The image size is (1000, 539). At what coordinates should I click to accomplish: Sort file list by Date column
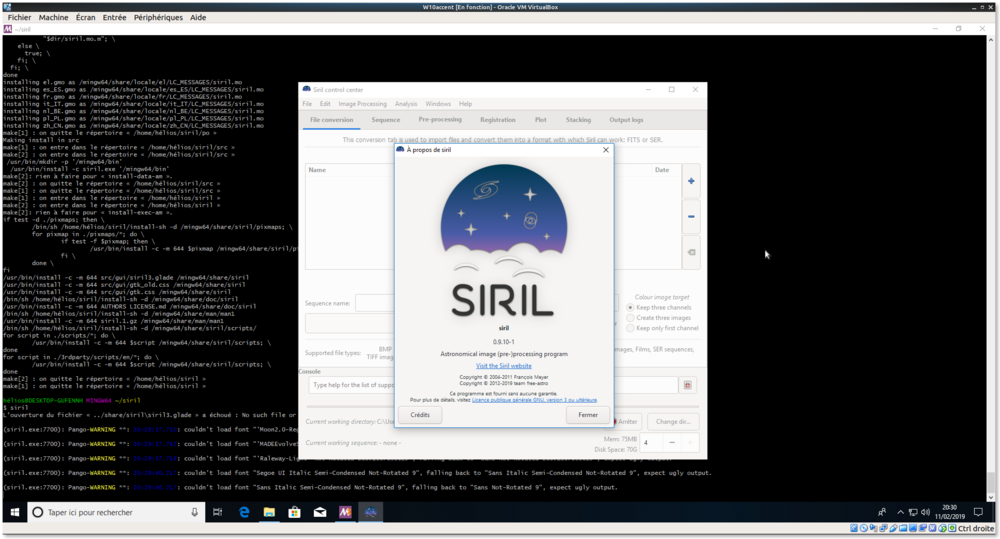[x=661, y=170]
